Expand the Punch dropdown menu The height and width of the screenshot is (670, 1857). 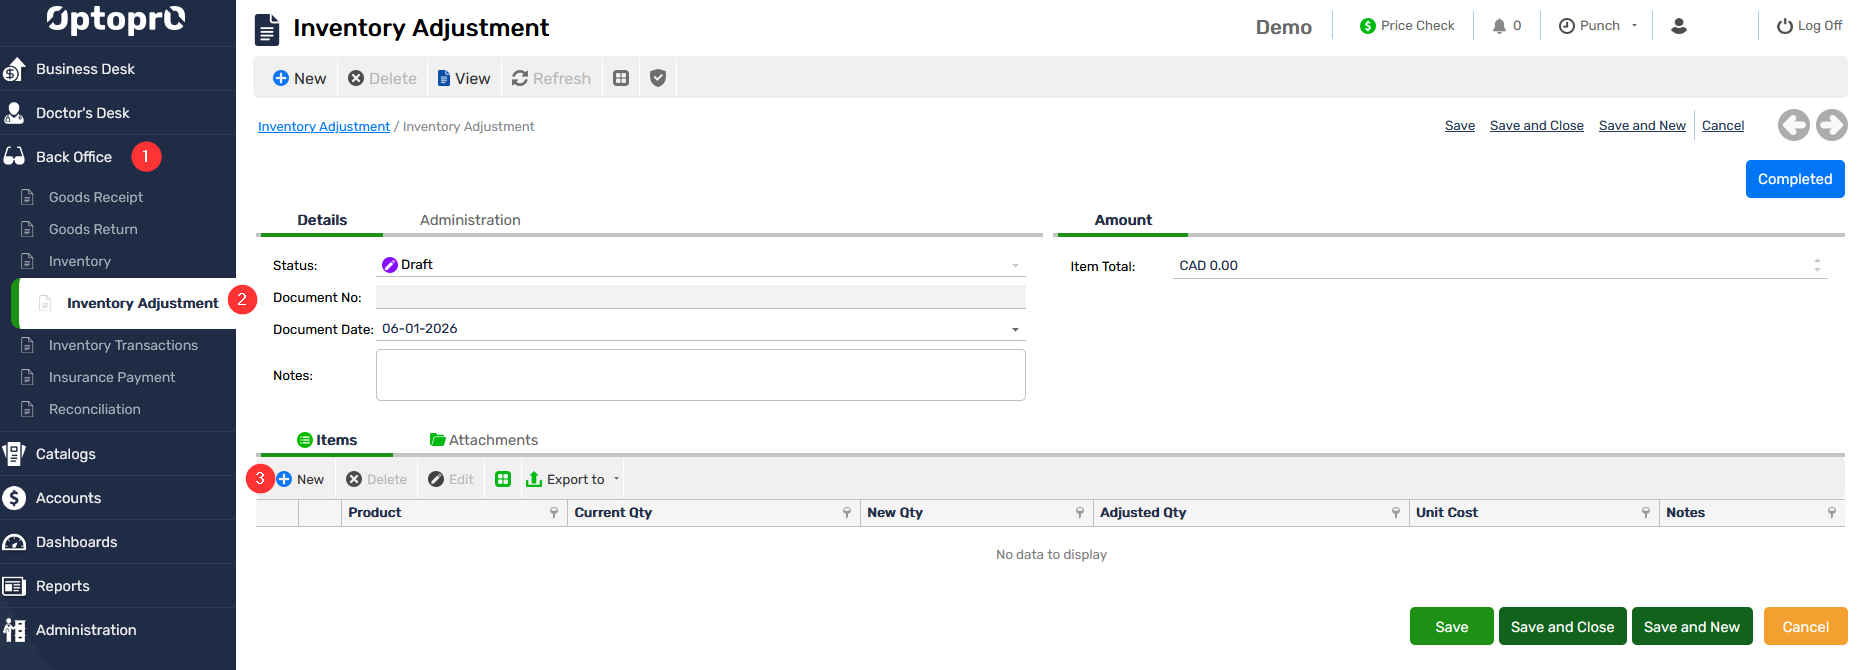pyautogui.click(x=1634, y=26)
